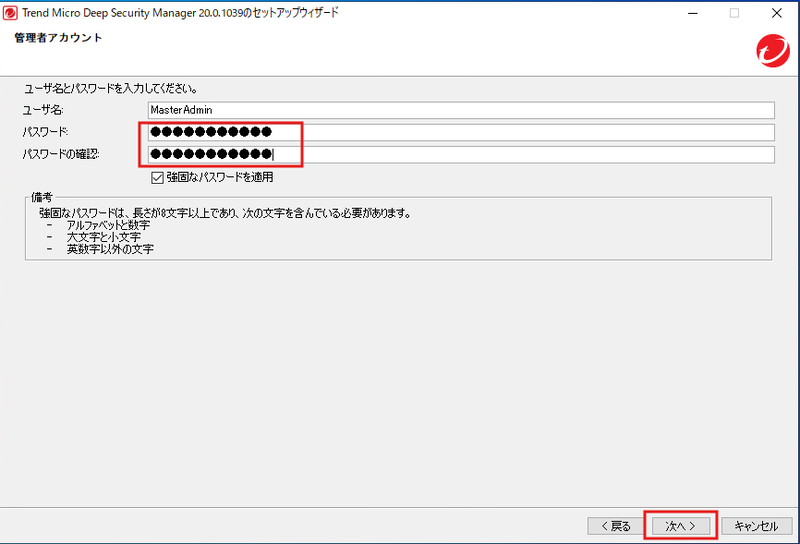The width and height of the screenshot is (800, 544).
Task: Minimize the setup wizard window
Action: pos(692,13)
